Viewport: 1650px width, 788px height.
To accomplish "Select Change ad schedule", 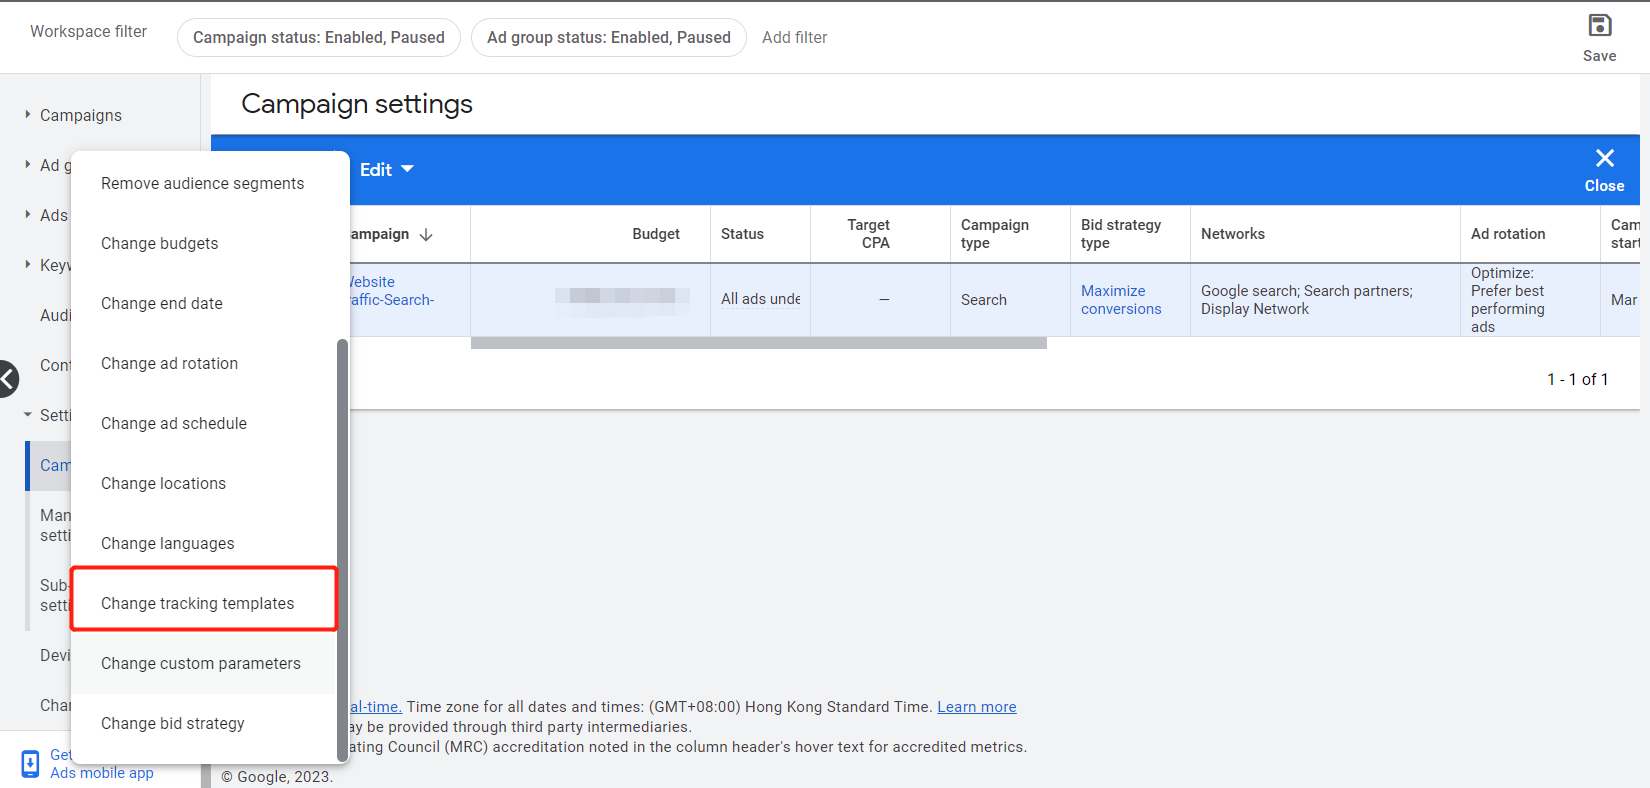I will pyautogui.click(x=203, y=424).
